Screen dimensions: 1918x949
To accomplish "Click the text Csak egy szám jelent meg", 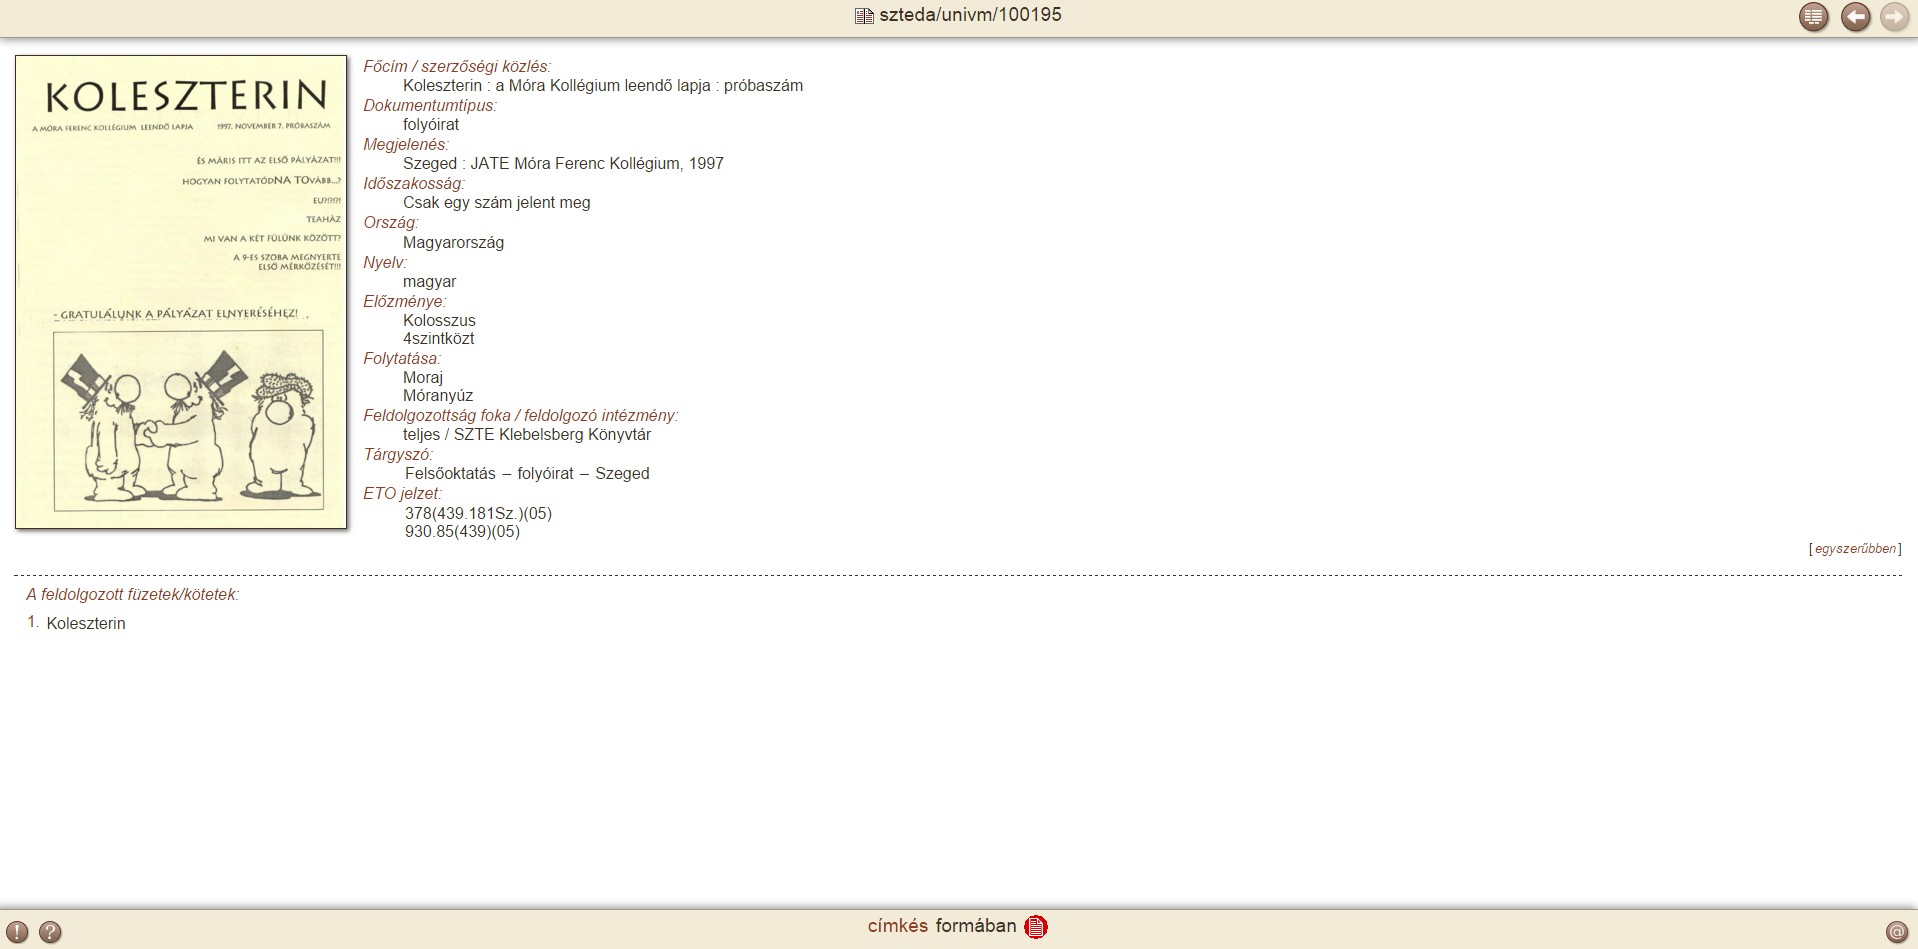I will click(x=497, y=203).
